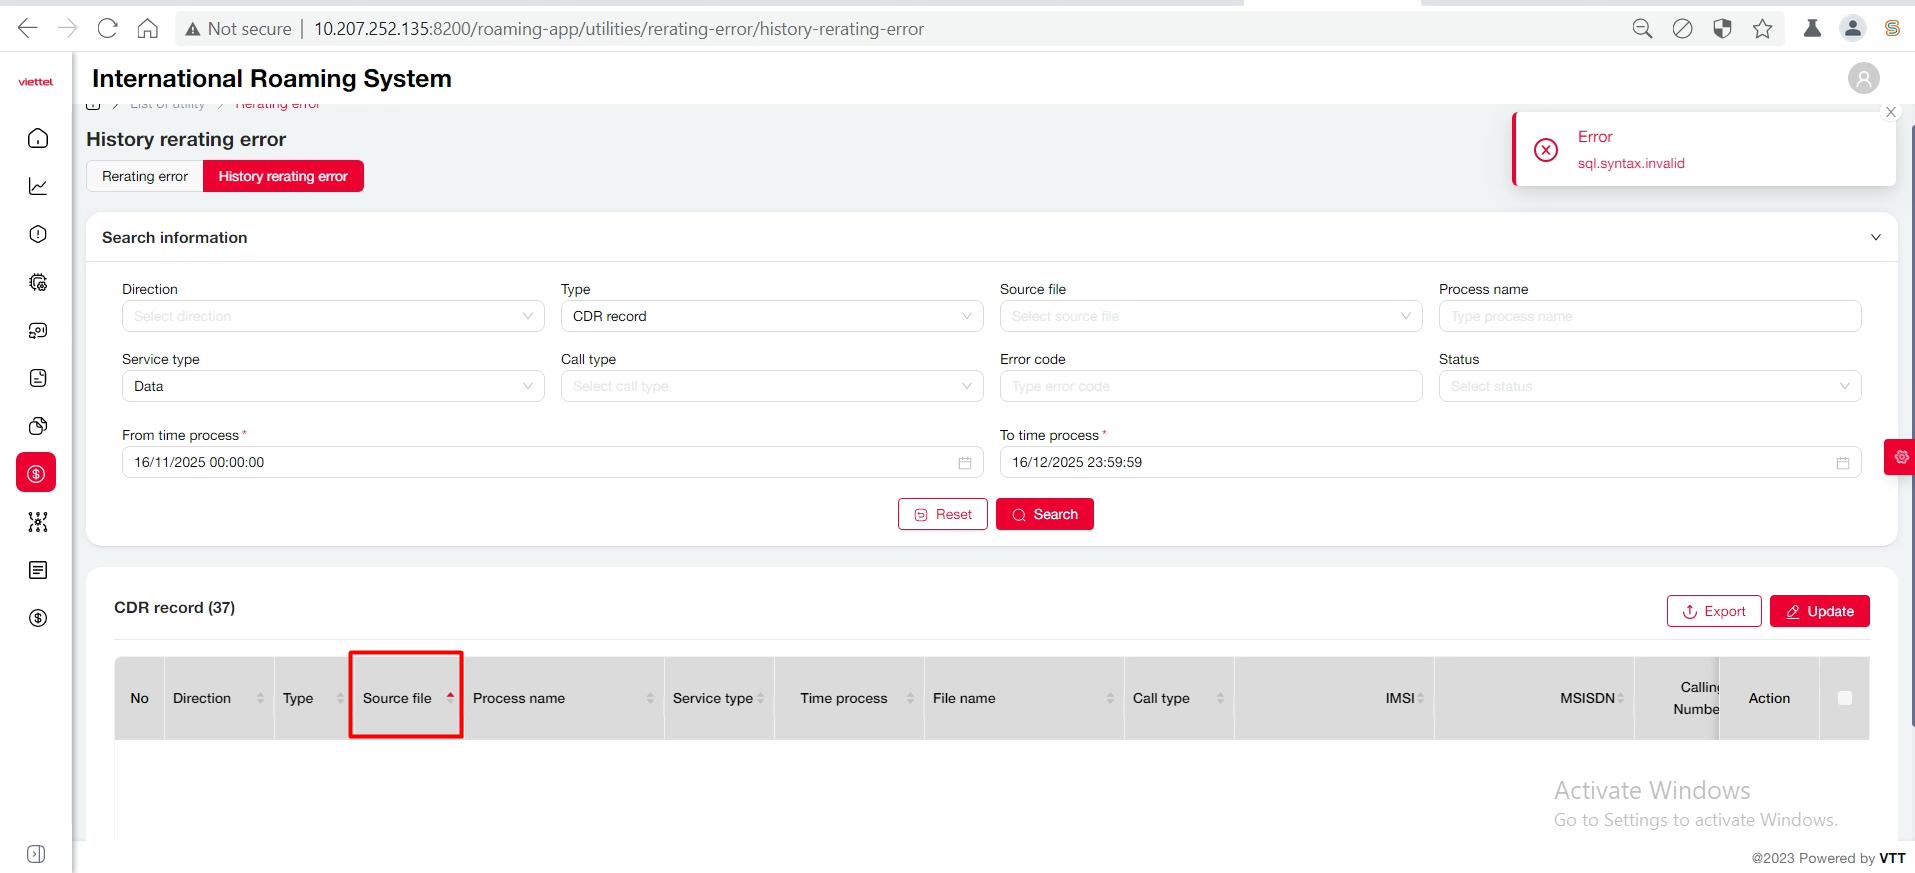Click the red dollar icon in sidebar
This screenshot has height=873, width=1915.
(36, 473)
